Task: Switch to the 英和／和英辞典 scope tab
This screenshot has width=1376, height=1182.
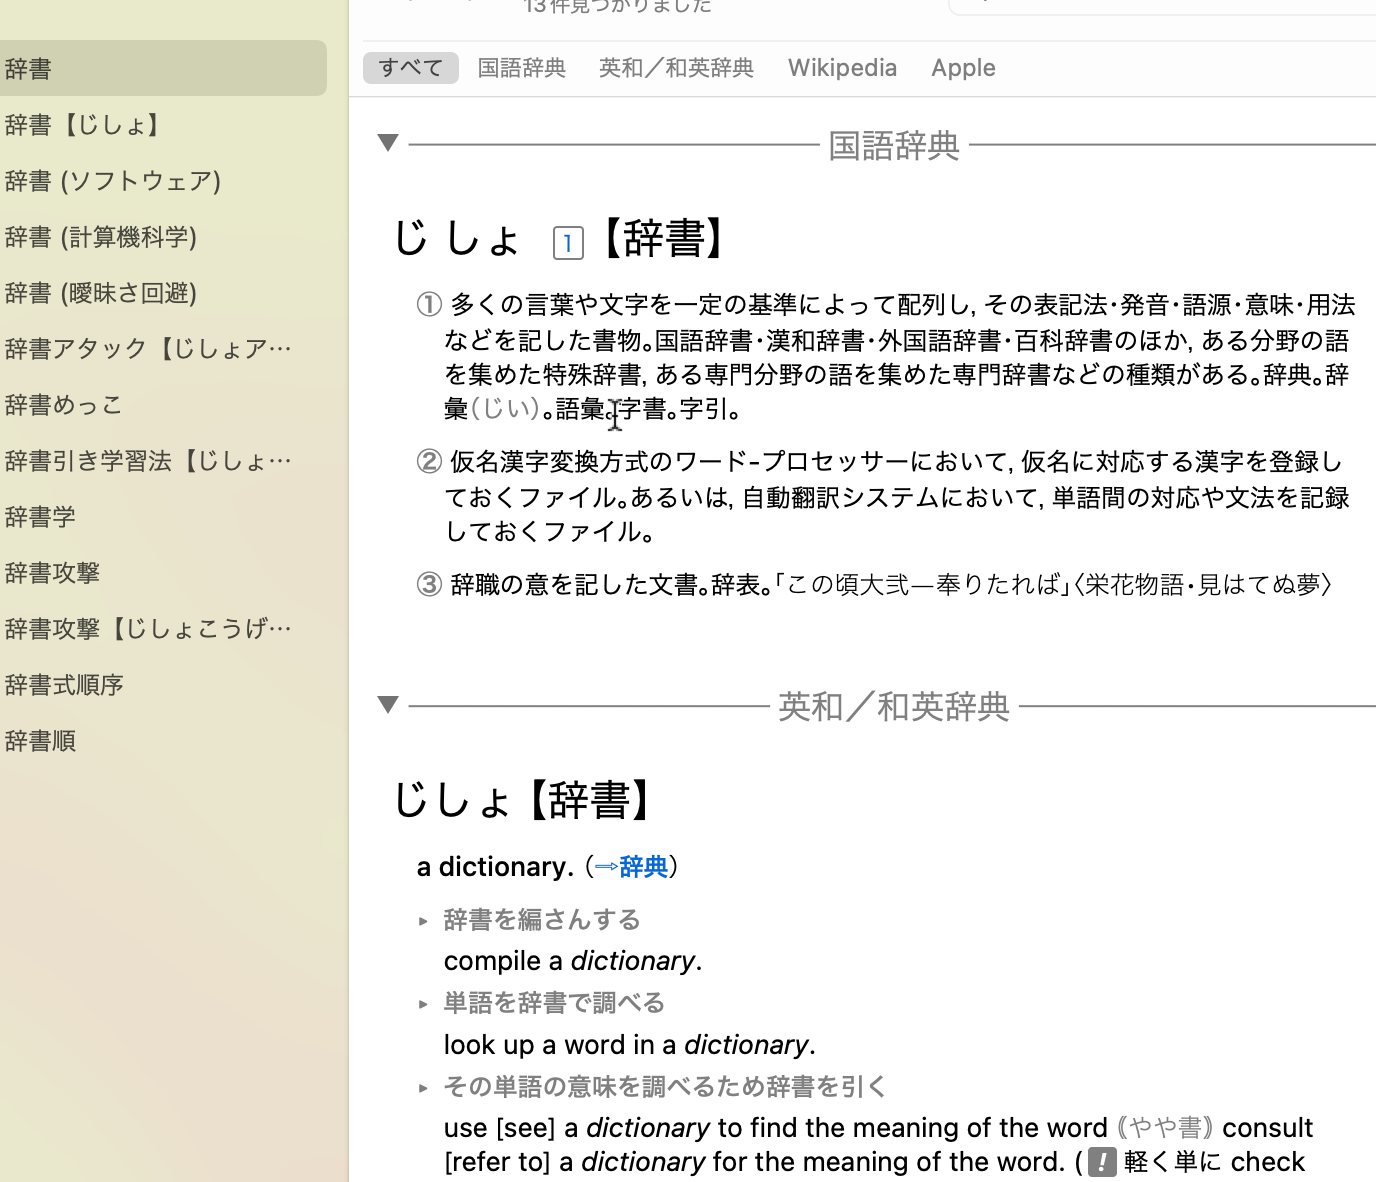Action: click(675, 67)
